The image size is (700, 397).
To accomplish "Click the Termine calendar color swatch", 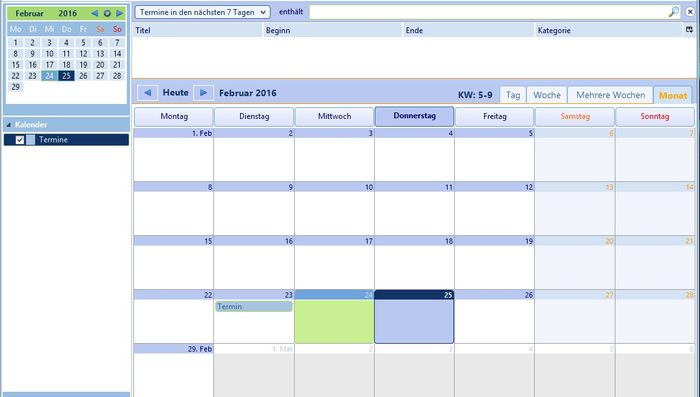I will tap(30, 140).
